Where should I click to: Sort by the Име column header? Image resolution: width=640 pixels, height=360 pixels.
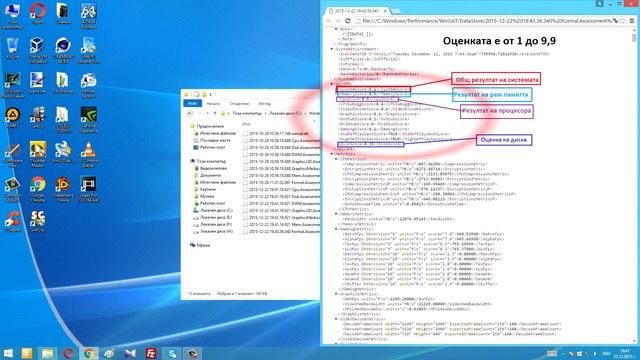pyautogui.click(x=246, y=124)
